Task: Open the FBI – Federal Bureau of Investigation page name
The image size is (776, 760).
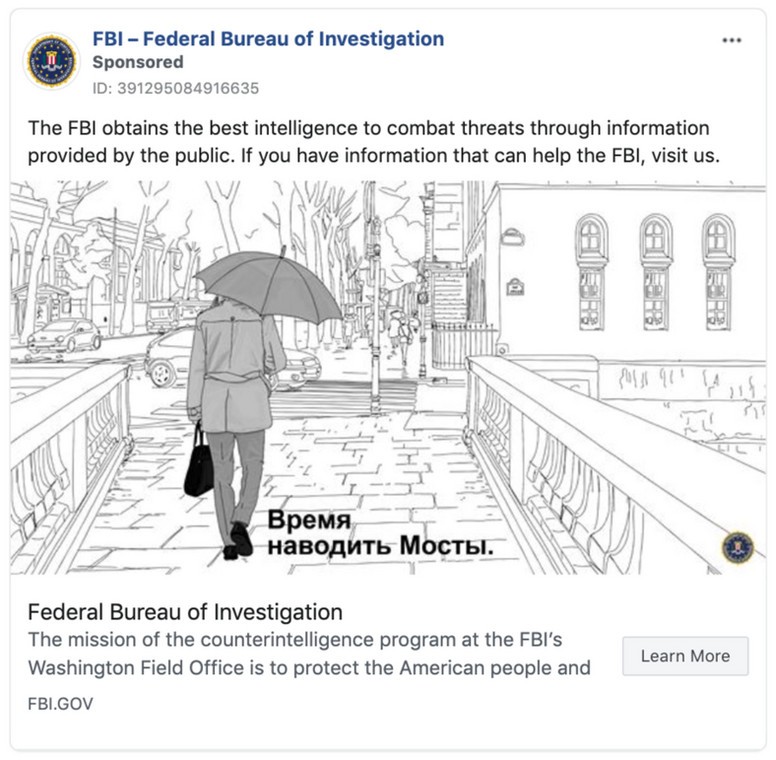Action: tap(268, 39)
